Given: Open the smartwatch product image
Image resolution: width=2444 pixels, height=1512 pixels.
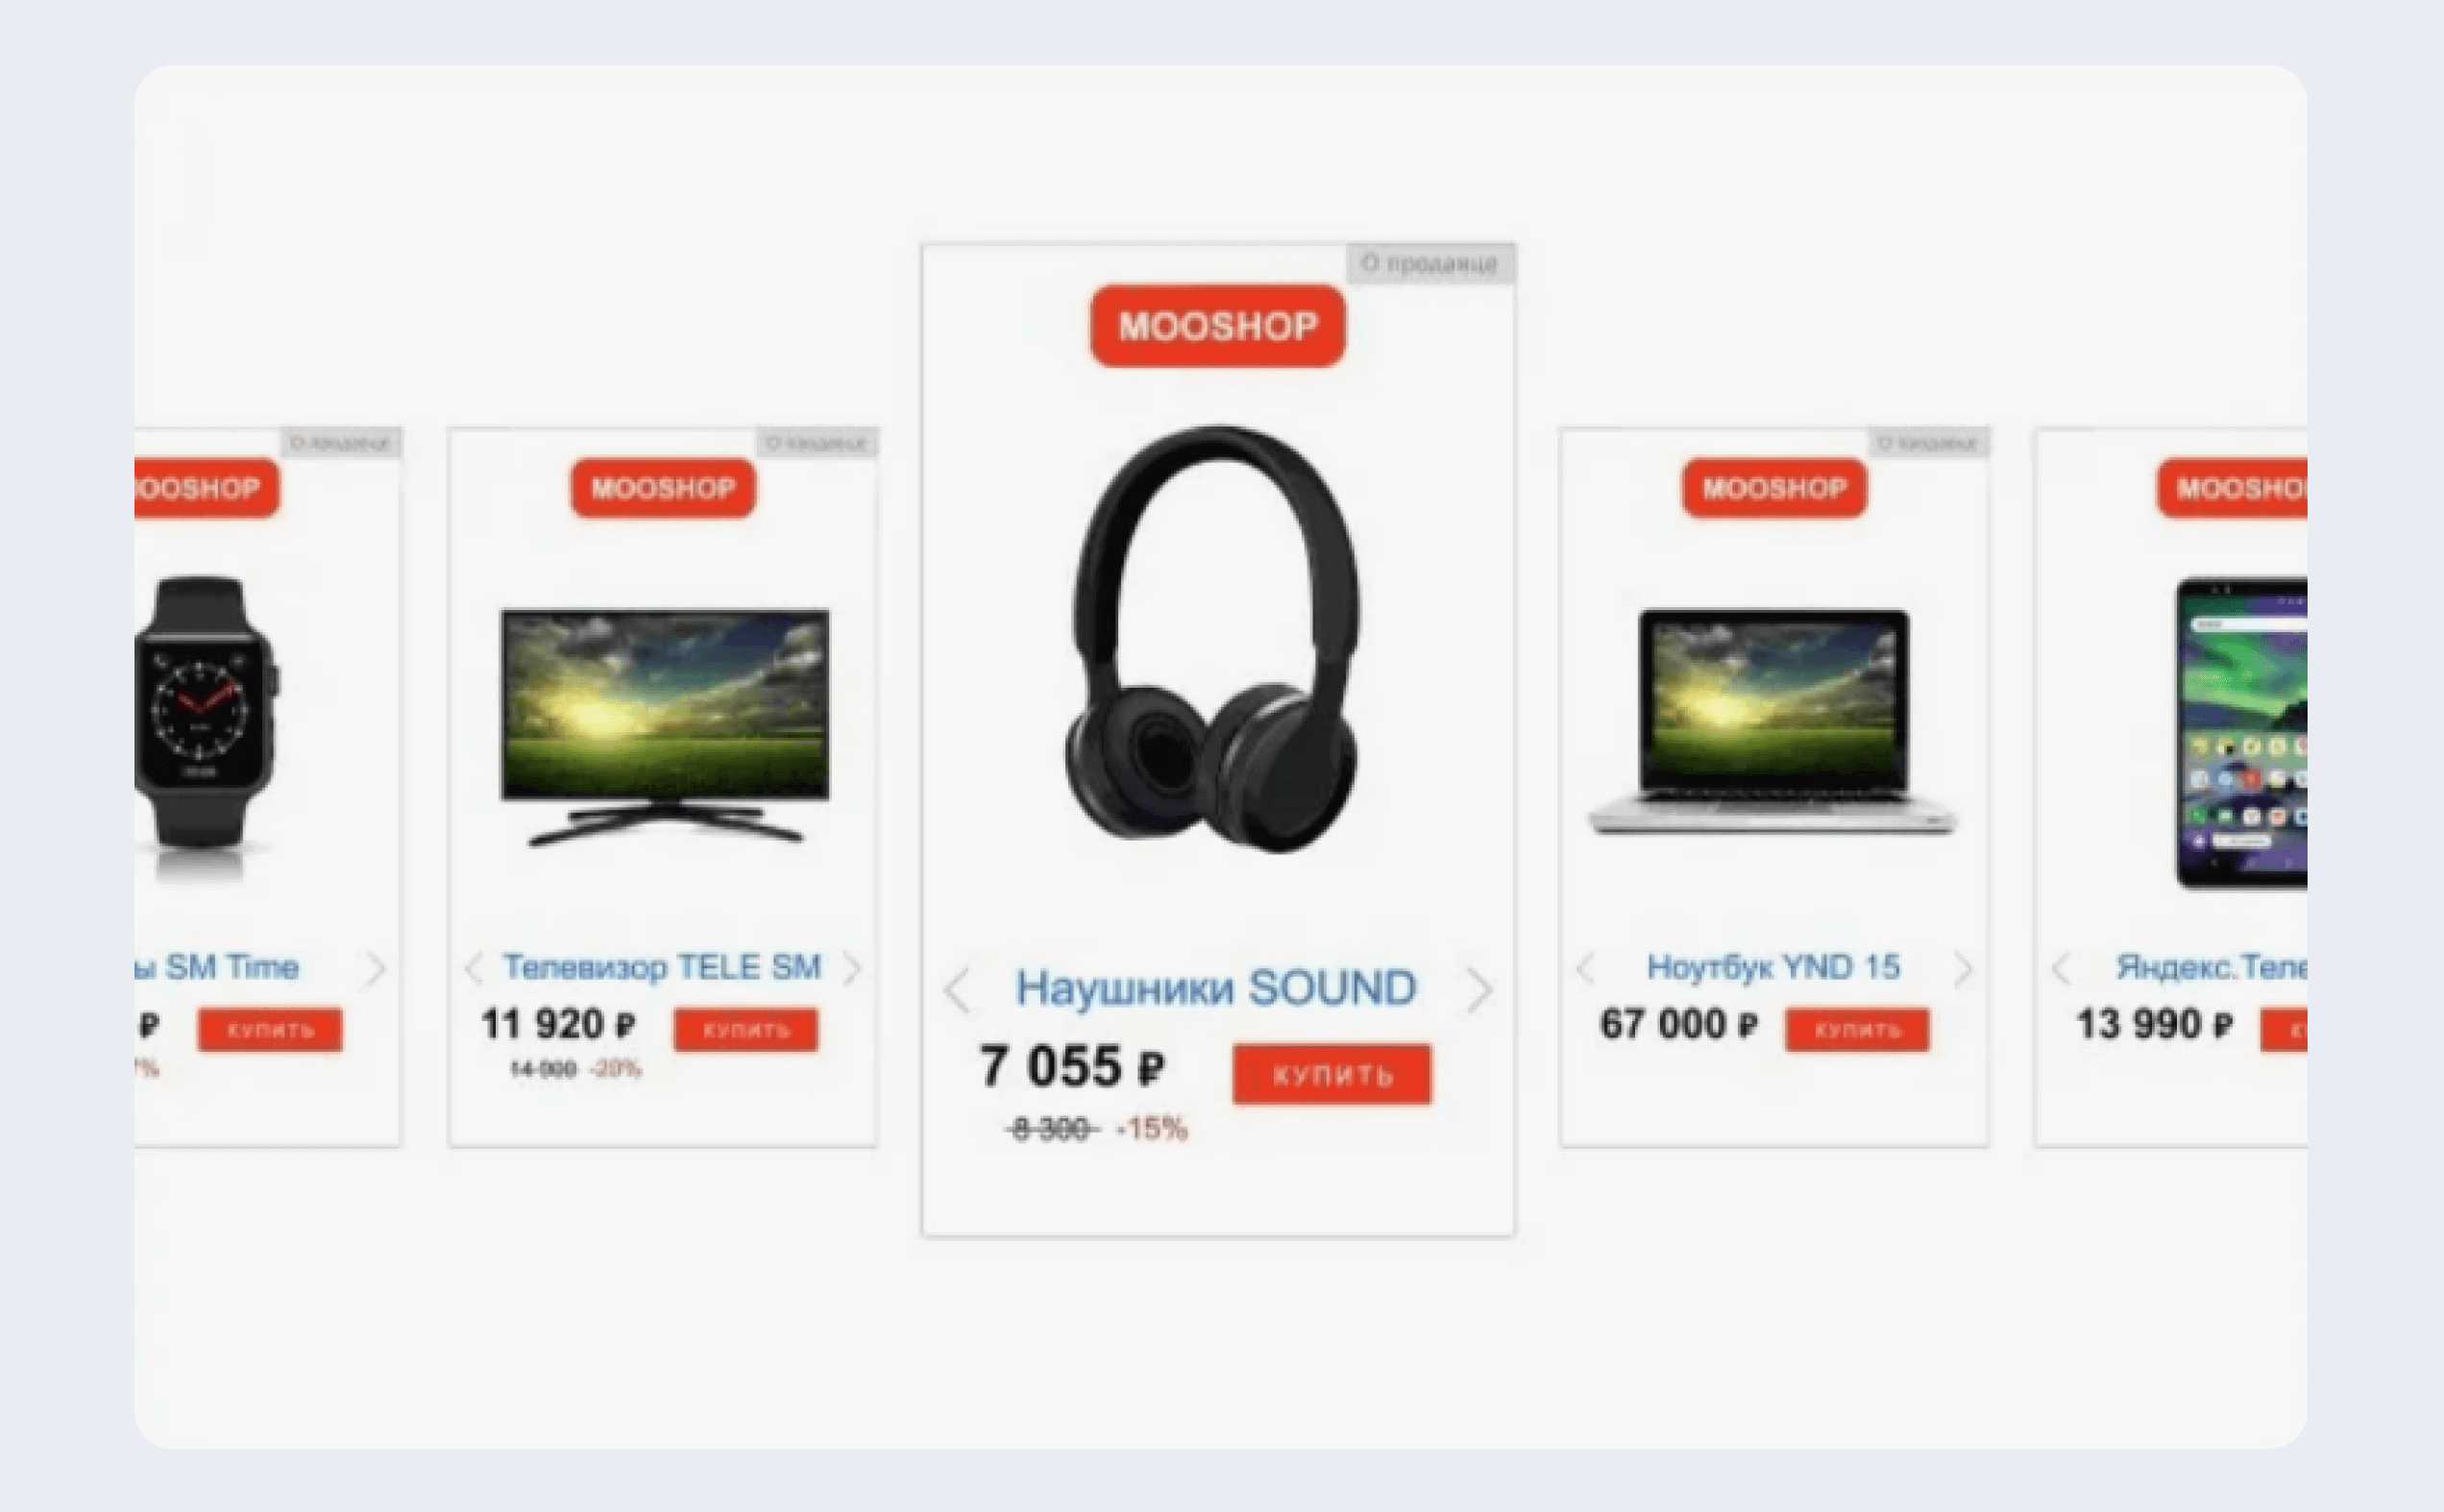Looking at the screenshot, I should [x=207, y=727].
